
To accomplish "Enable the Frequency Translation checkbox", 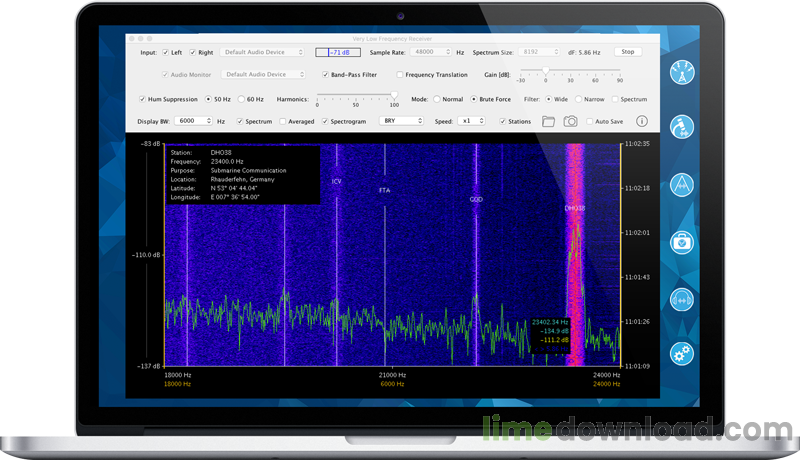I will pos(400,74).
